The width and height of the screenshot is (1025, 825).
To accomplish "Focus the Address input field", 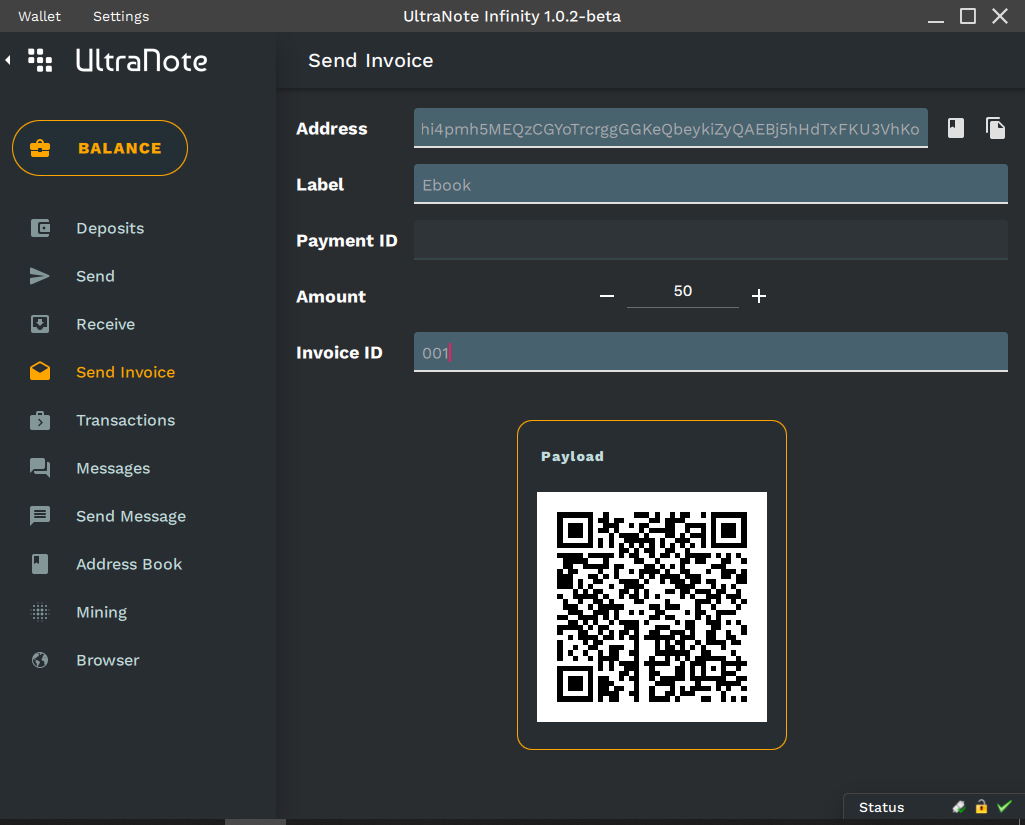I will click(671, 128).
